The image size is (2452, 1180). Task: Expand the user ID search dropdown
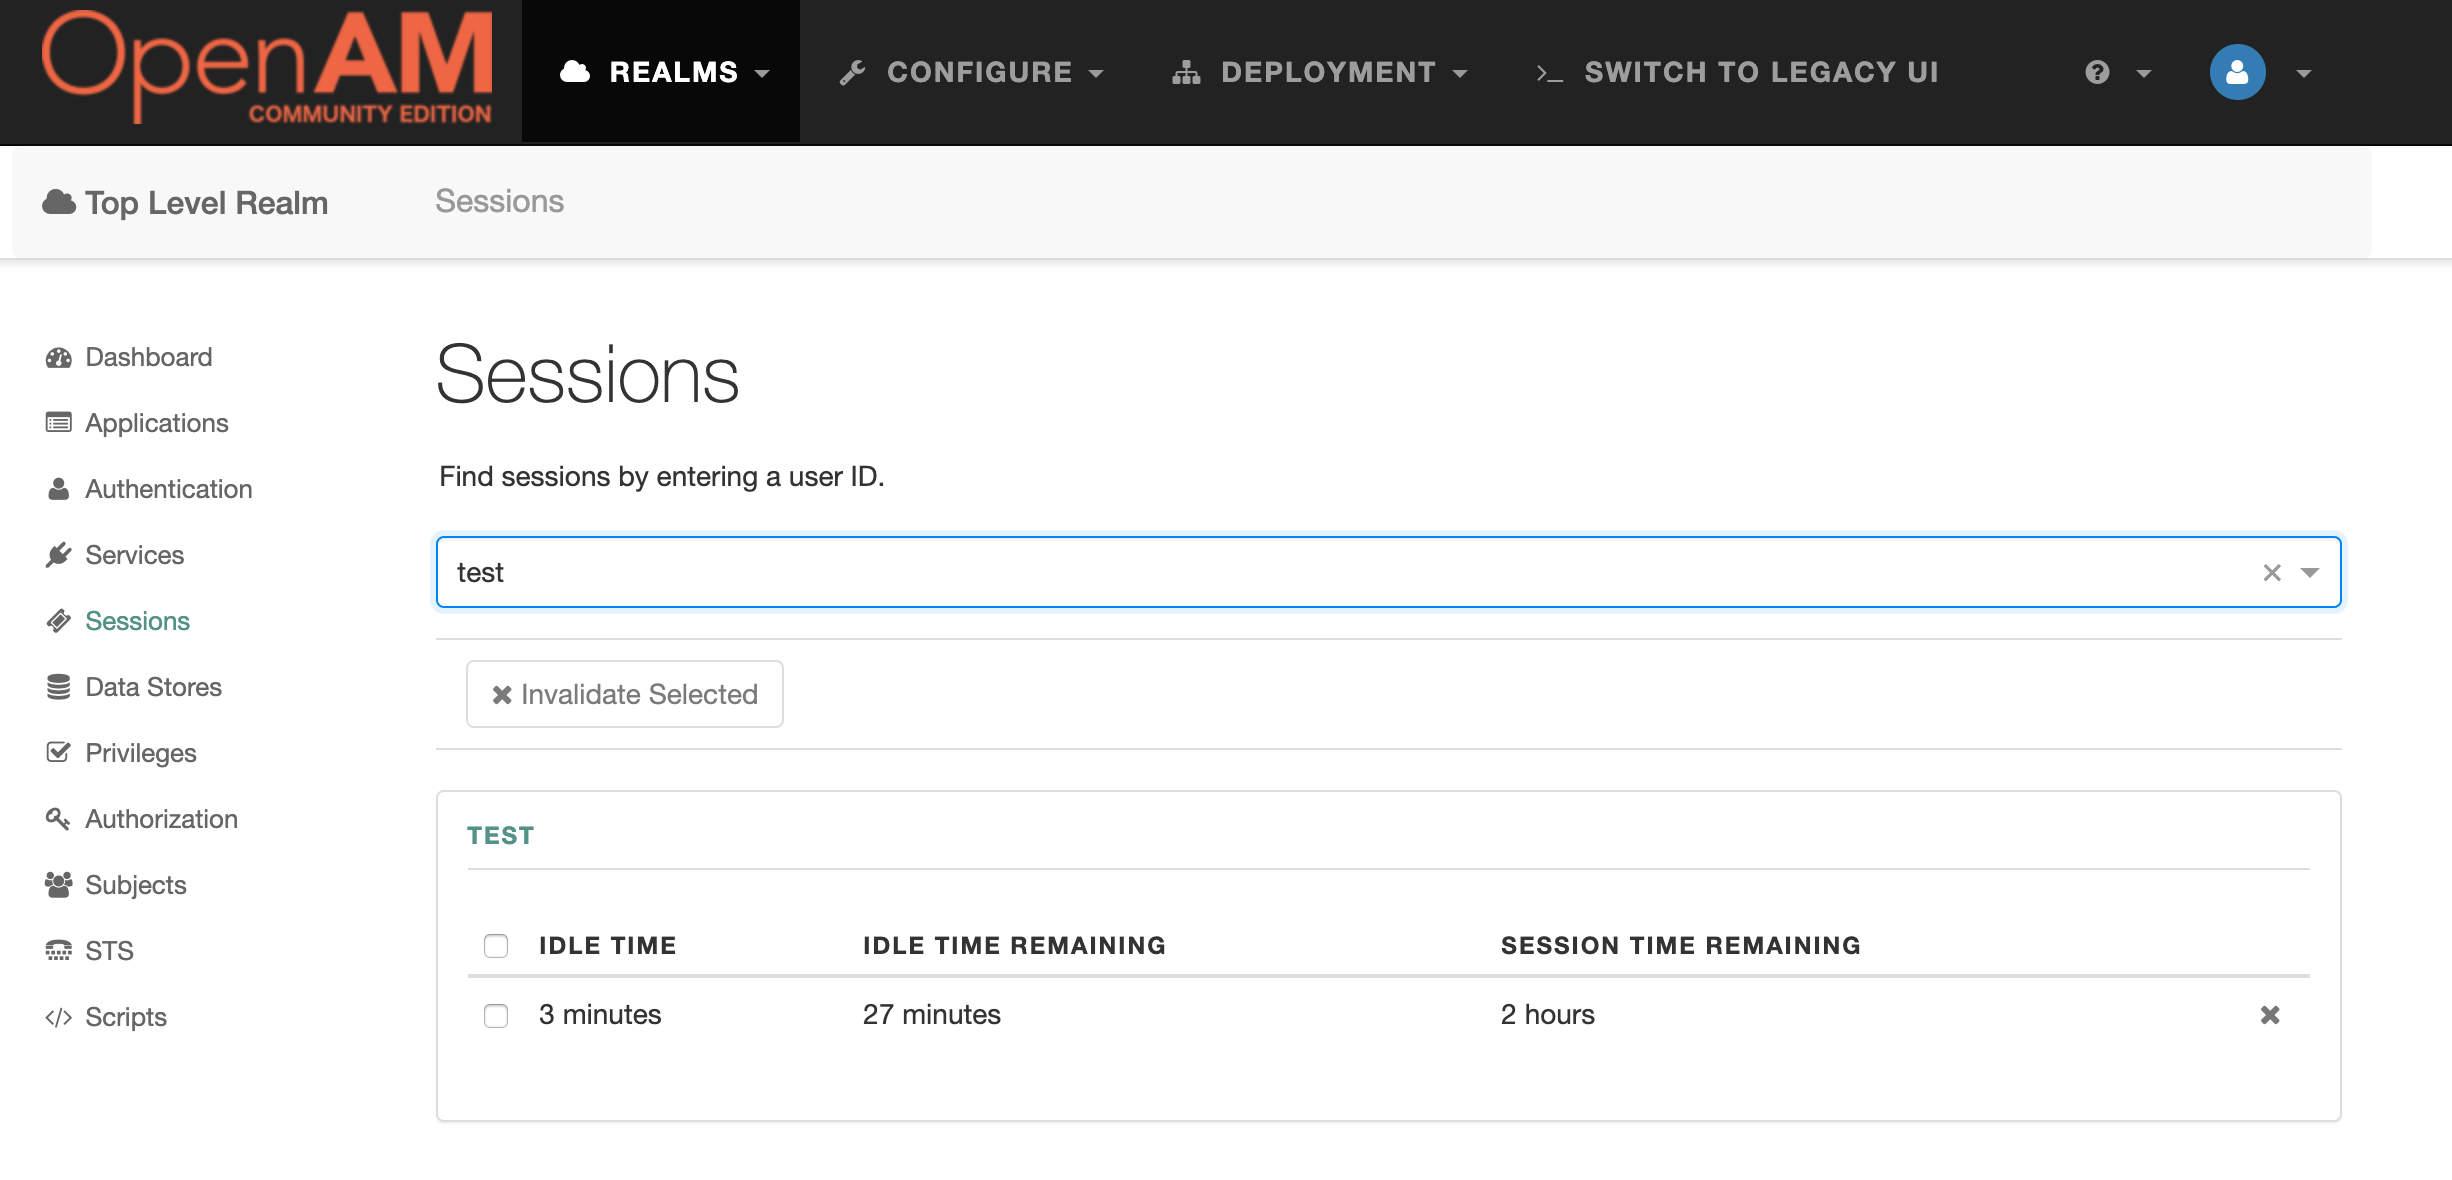[2311, 572]
